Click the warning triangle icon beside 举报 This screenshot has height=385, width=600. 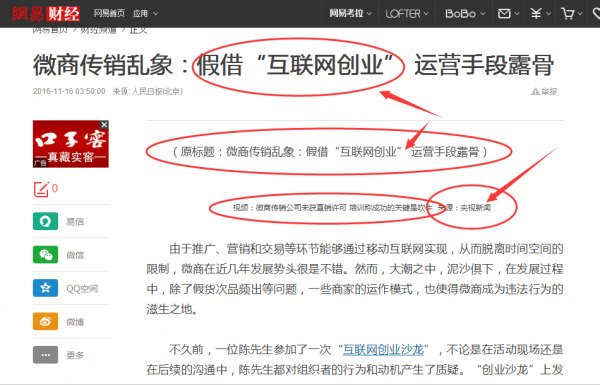tap(535, 91)
